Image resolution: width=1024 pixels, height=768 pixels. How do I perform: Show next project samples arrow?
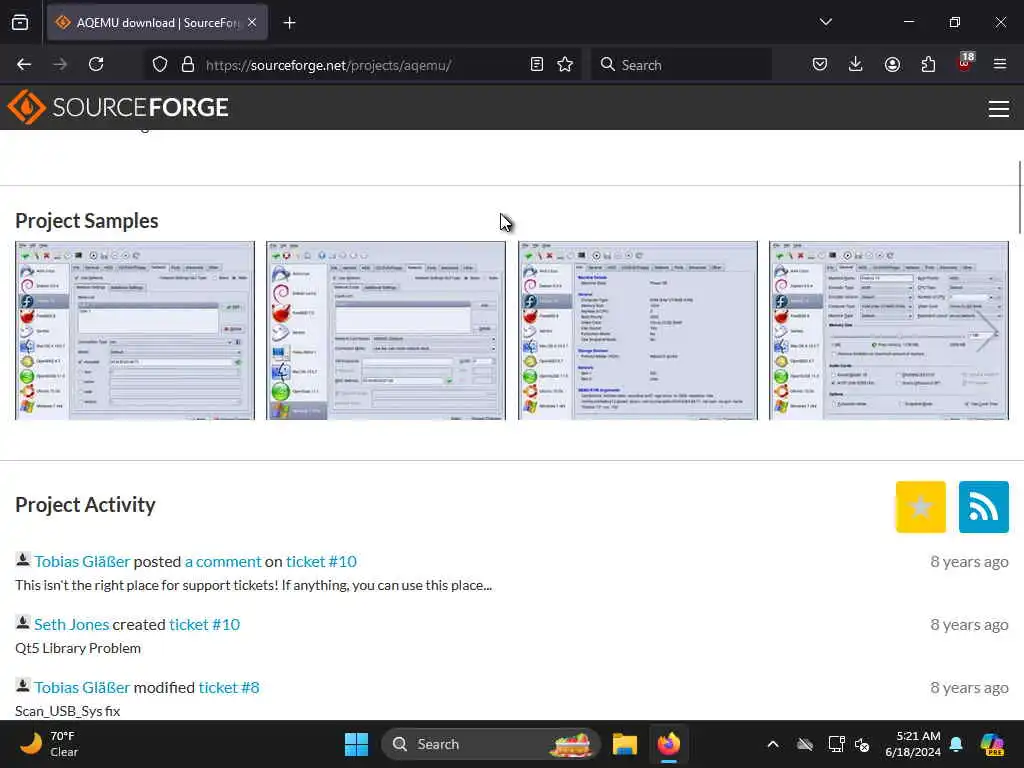click(987, 332)
